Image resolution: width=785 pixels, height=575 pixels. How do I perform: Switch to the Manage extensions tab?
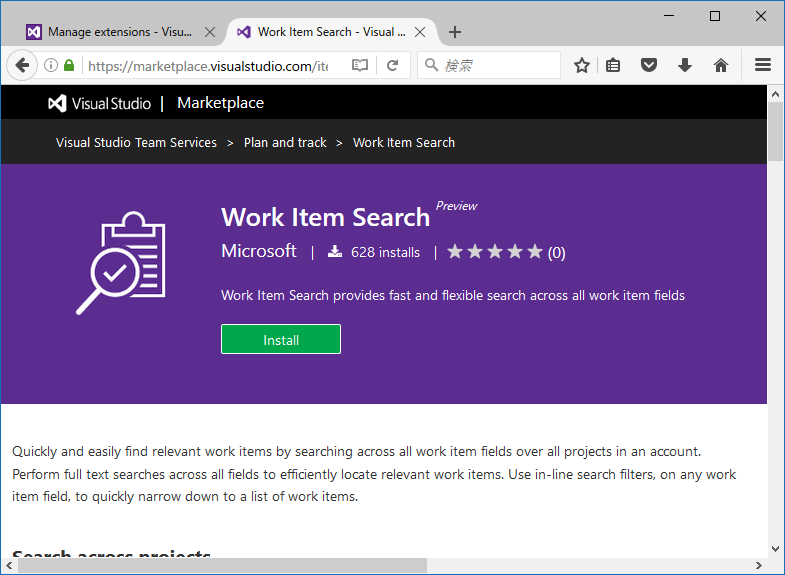[120, 32]
